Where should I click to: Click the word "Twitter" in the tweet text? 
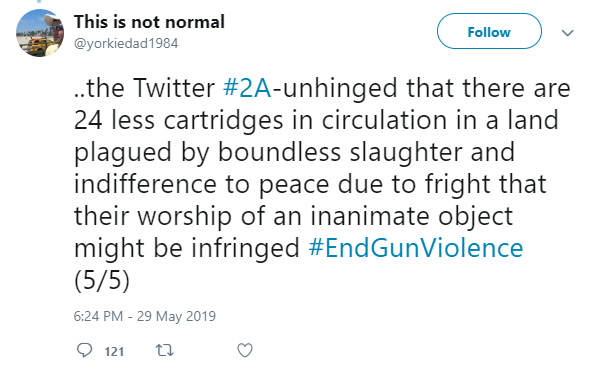[174, 88]
